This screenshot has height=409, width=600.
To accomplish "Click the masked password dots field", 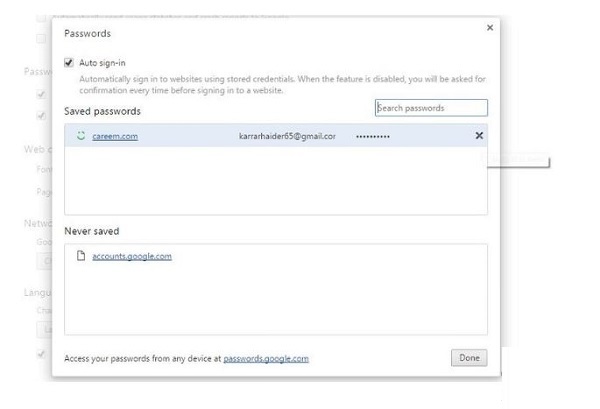I will click(x=373, y=136).
